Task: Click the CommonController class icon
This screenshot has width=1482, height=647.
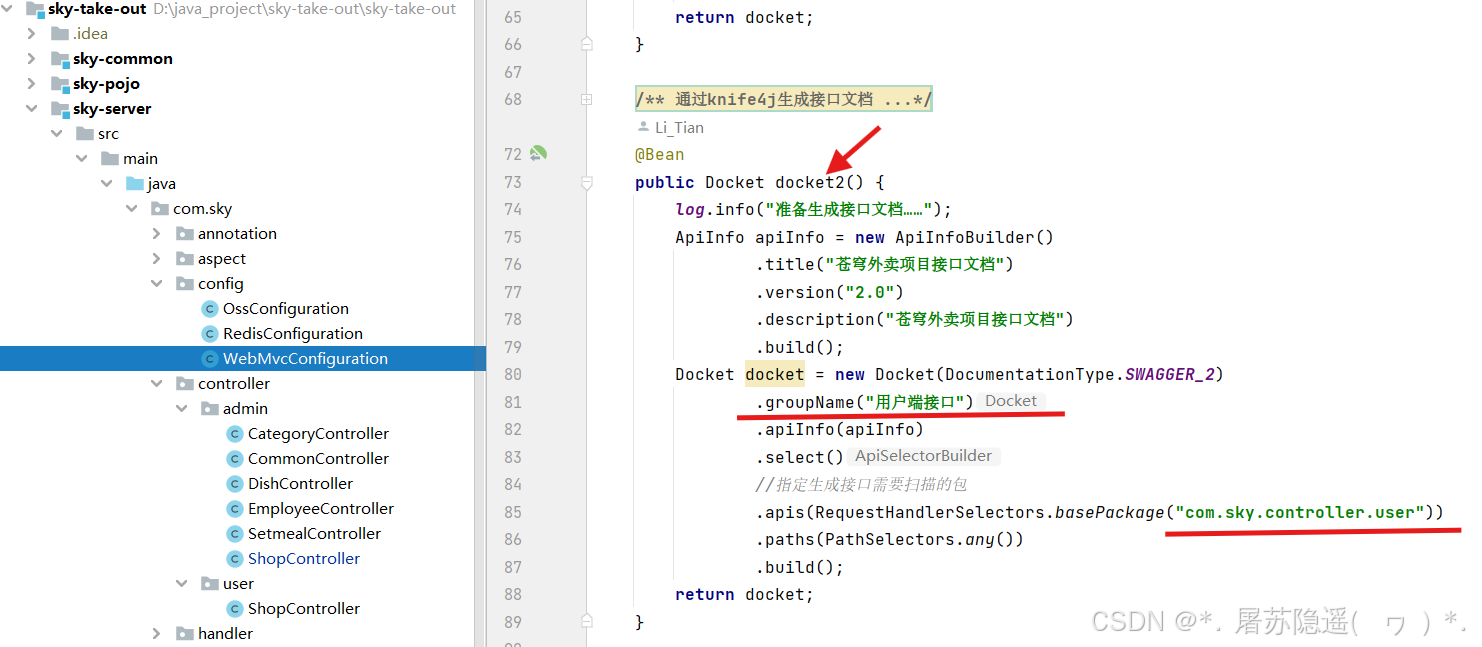Action: (235, 459)
